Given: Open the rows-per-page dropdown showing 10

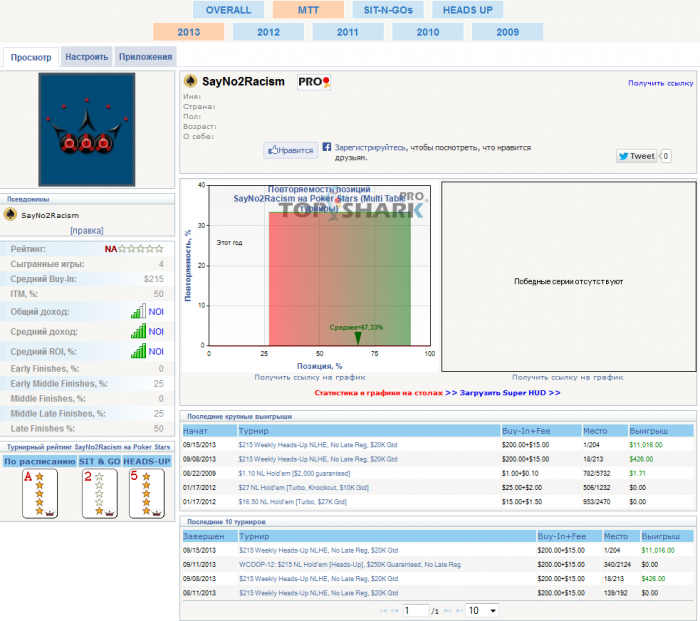Looking at the screenshot, I should click(482, 610).
